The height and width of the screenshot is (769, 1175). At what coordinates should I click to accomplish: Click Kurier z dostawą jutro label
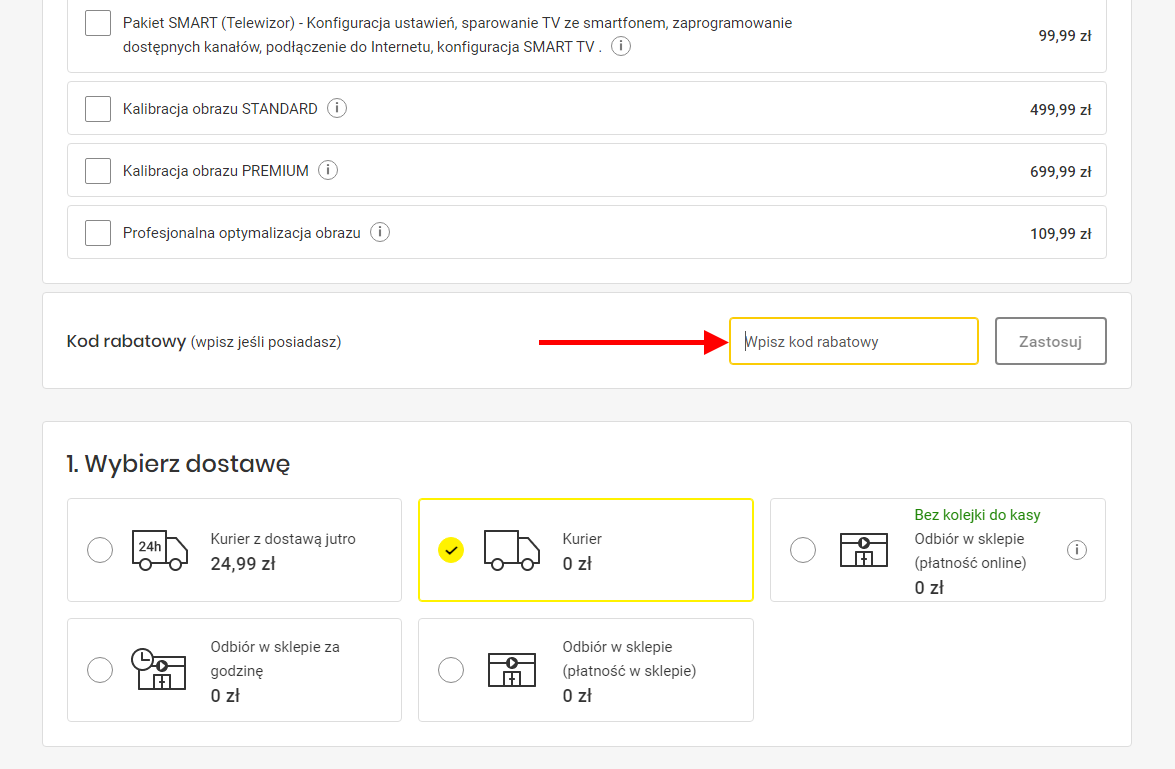click(283, 539)
